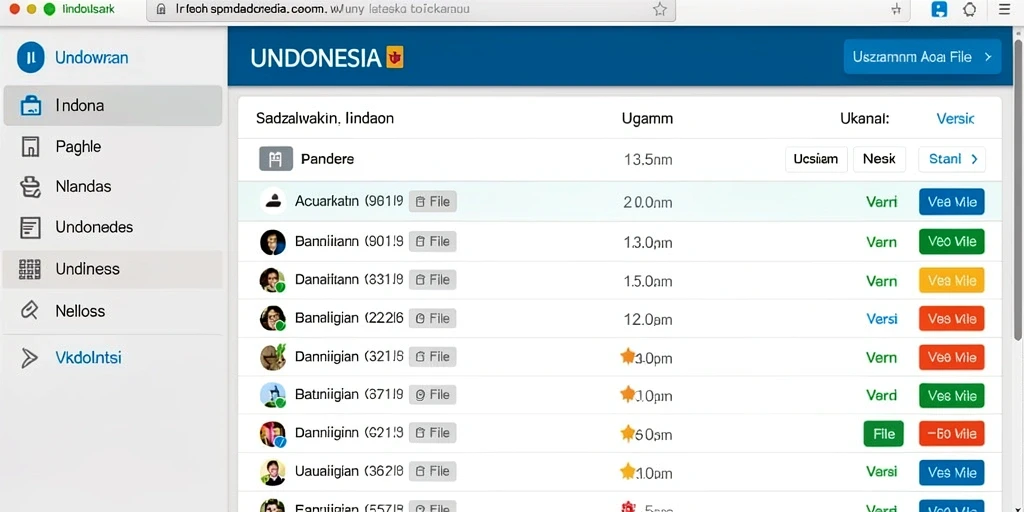The height and width of the screenshot is (512, 1024).
Task: Click the gray folder icon beside Pandere
Action: click(276, 159)
